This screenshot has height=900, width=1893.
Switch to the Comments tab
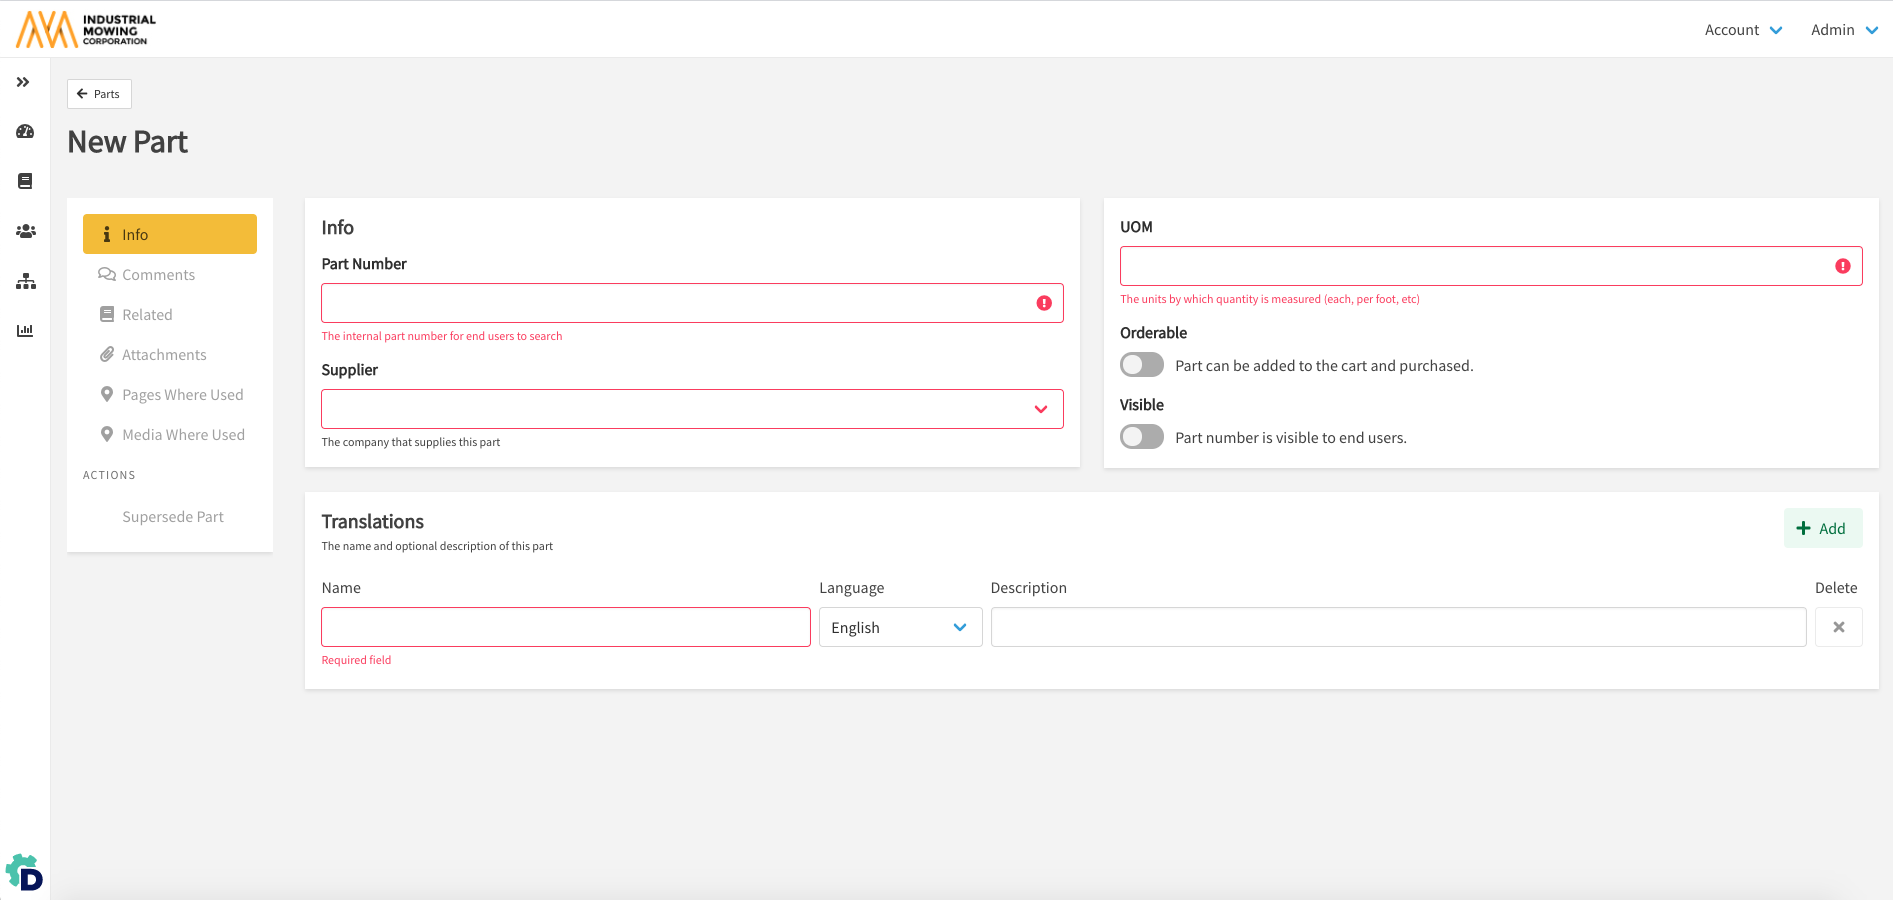[x=158, y=275]
